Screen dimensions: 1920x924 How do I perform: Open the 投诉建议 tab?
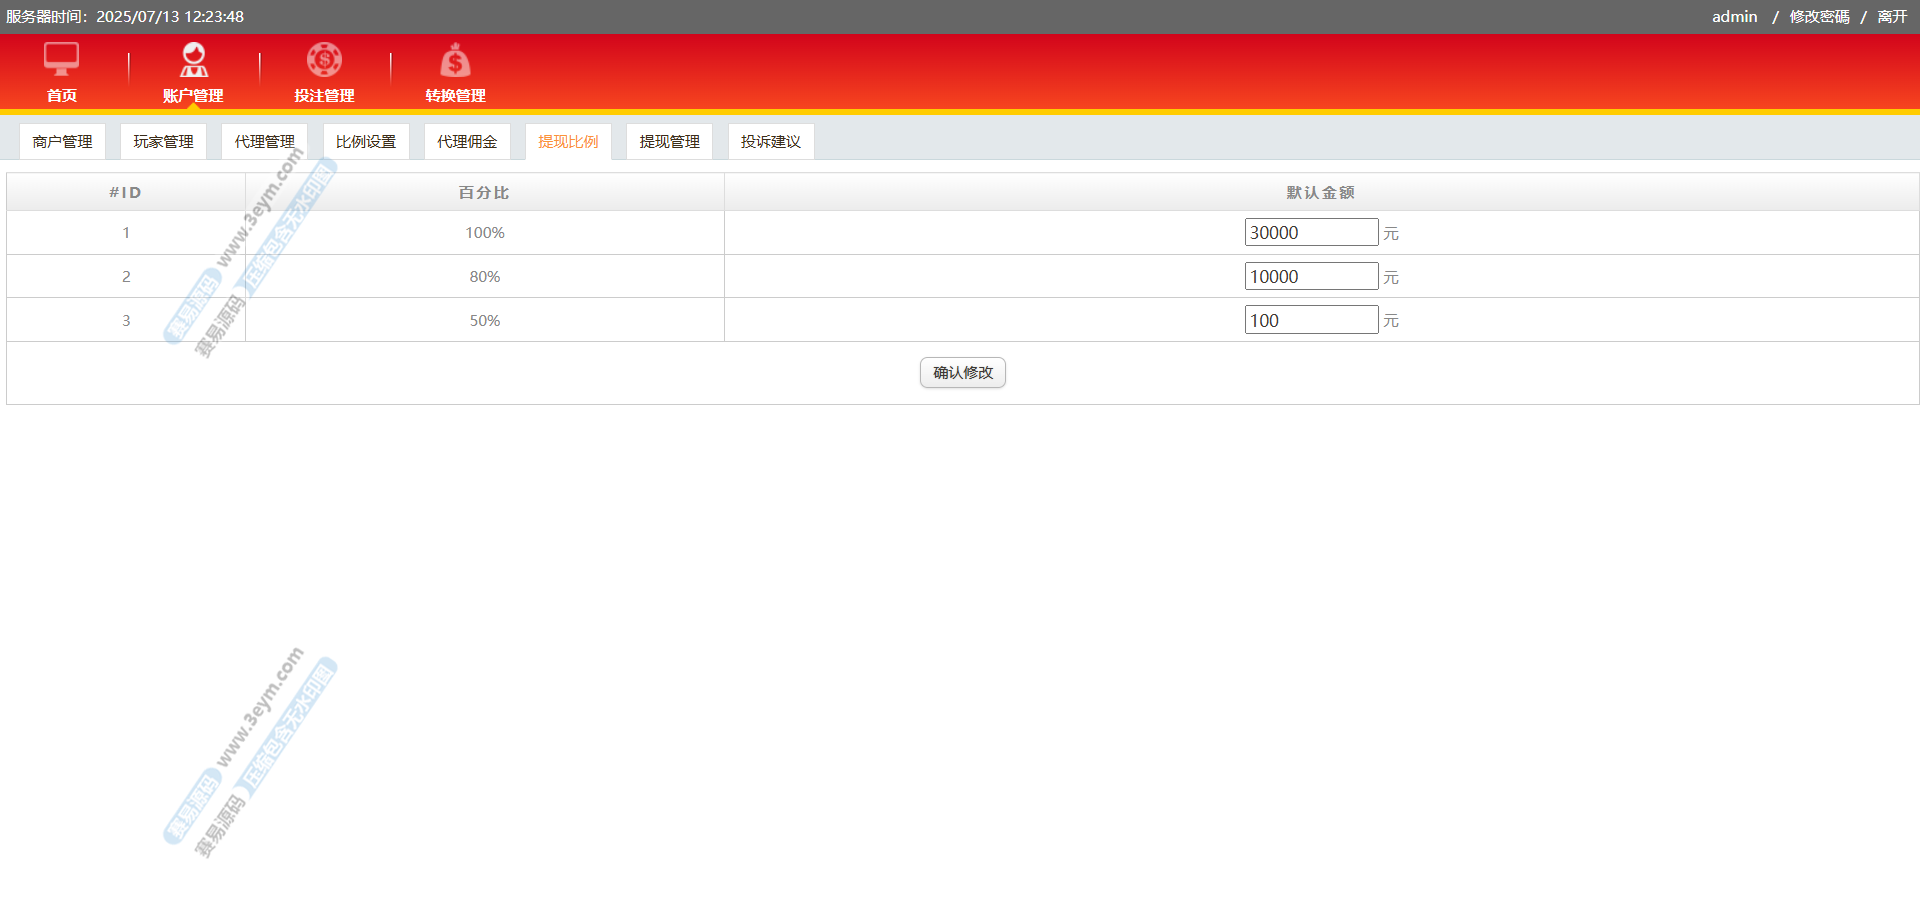pos(770,142)
